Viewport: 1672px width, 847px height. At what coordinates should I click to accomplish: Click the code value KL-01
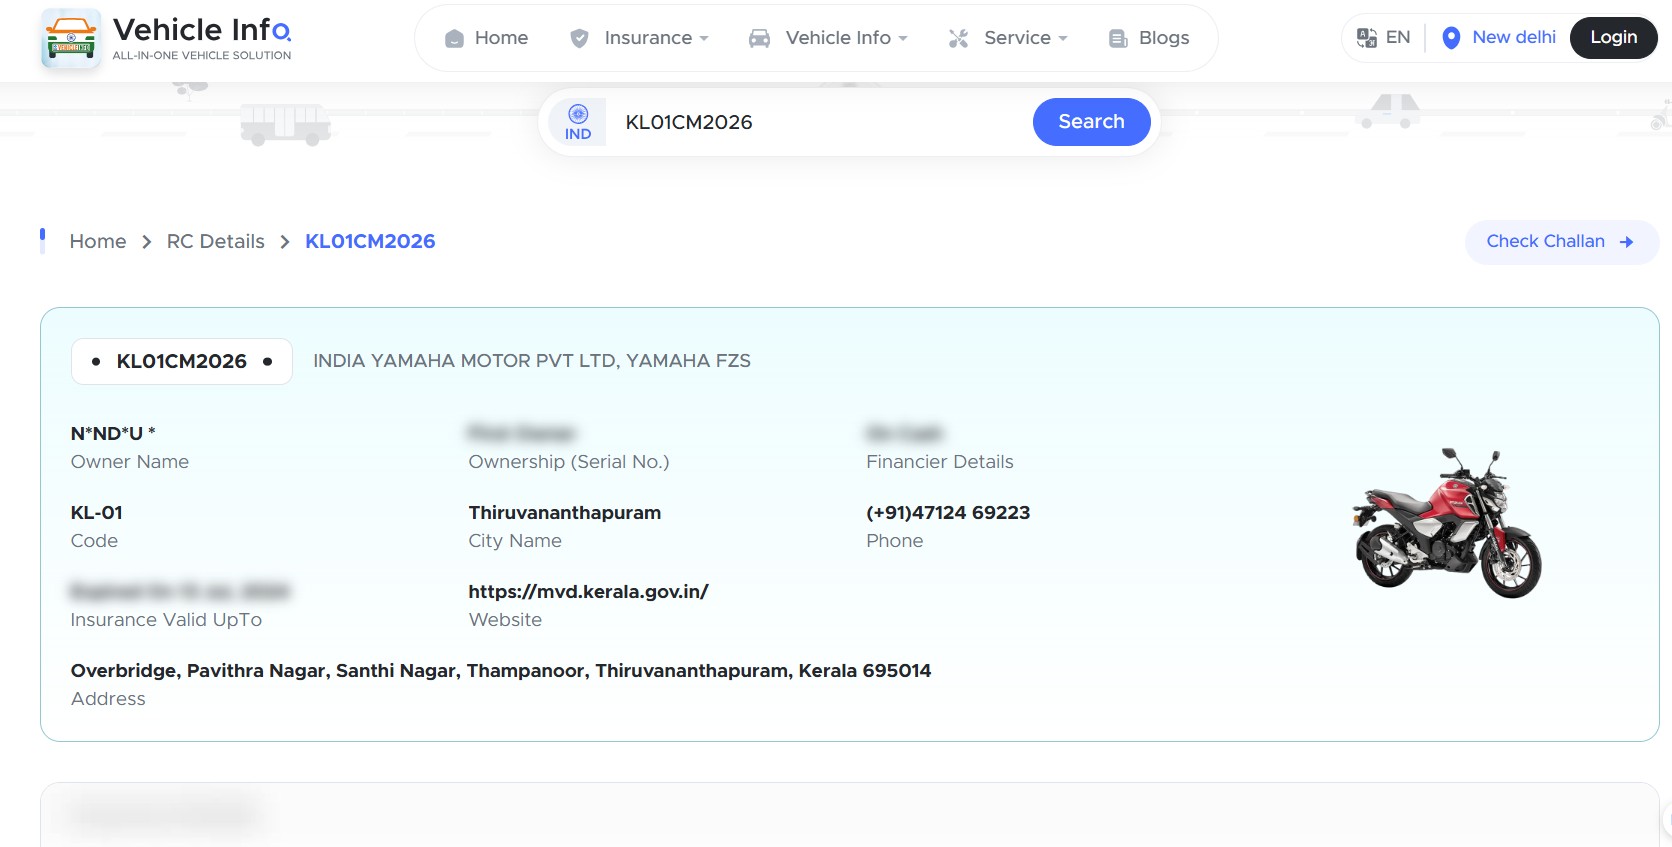click(x=97, y=513)
